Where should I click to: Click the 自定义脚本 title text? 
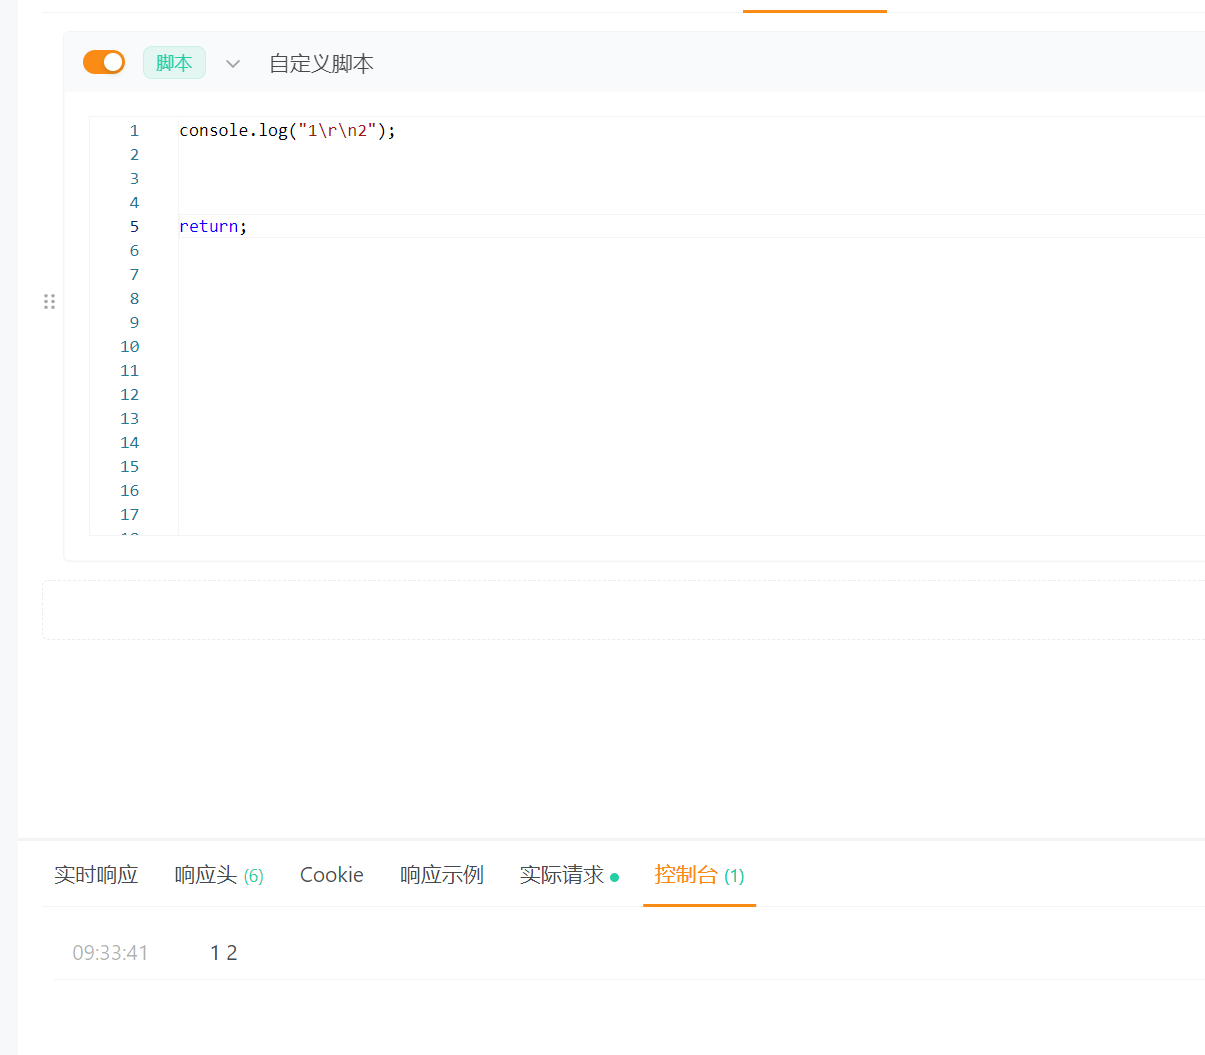tap(321, 64)
